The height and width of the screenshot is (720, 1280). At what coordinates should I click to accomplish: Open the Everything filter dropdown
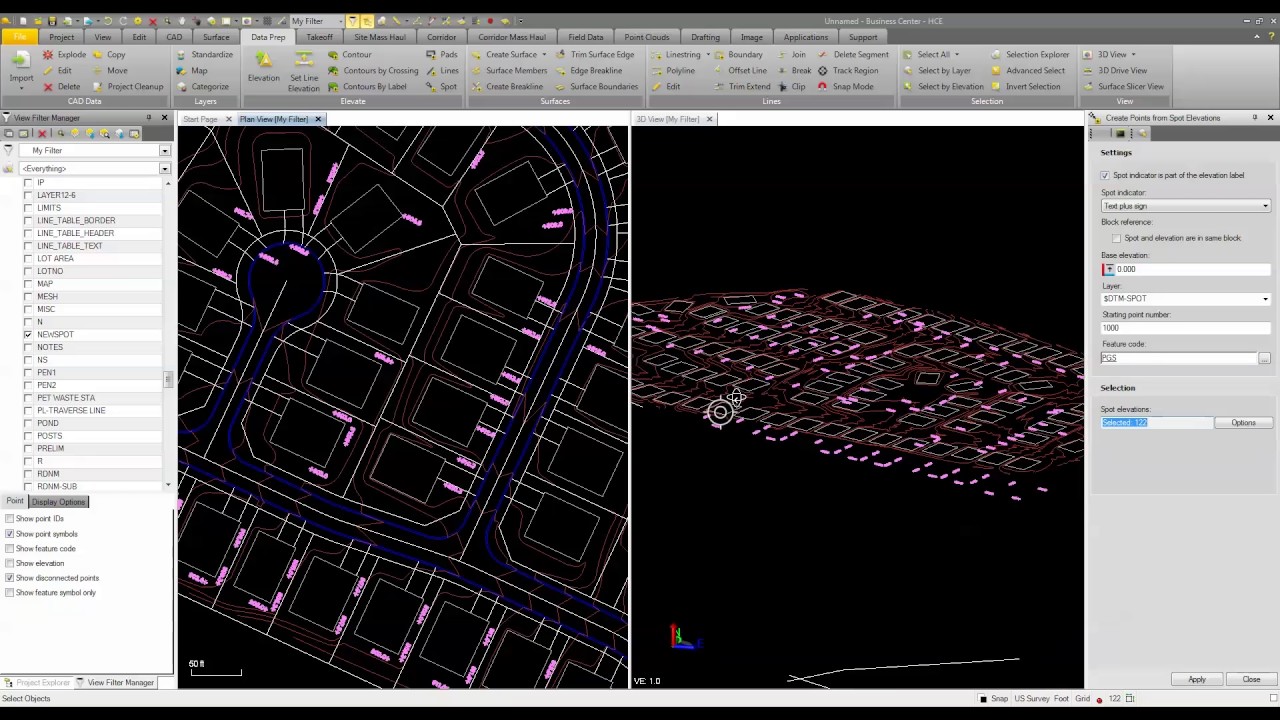[164, 169]
